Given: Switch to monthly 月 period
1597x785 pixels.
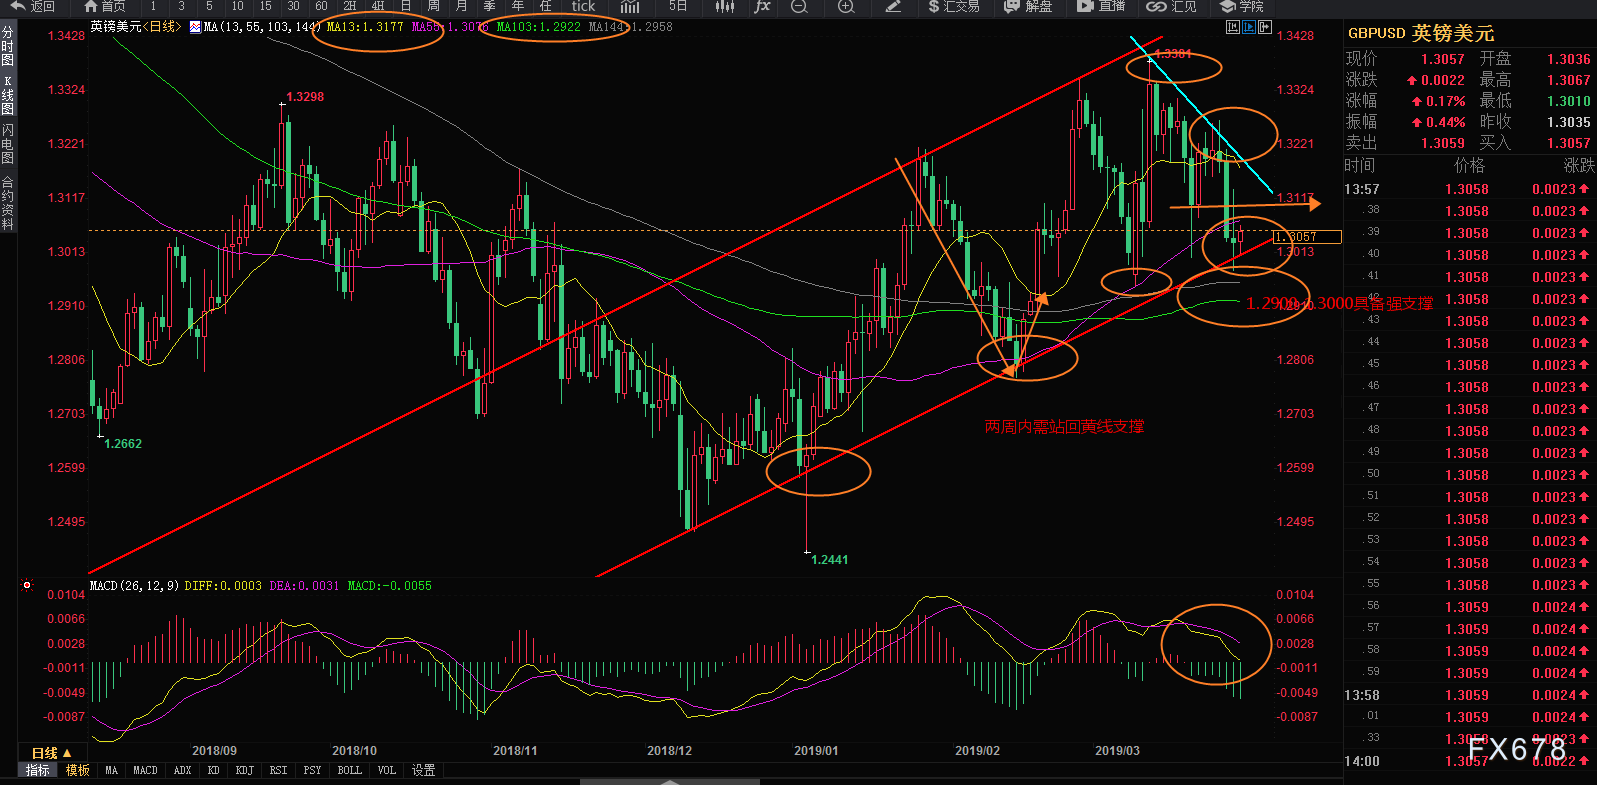Looking at the screenshot, I should 462,6.
